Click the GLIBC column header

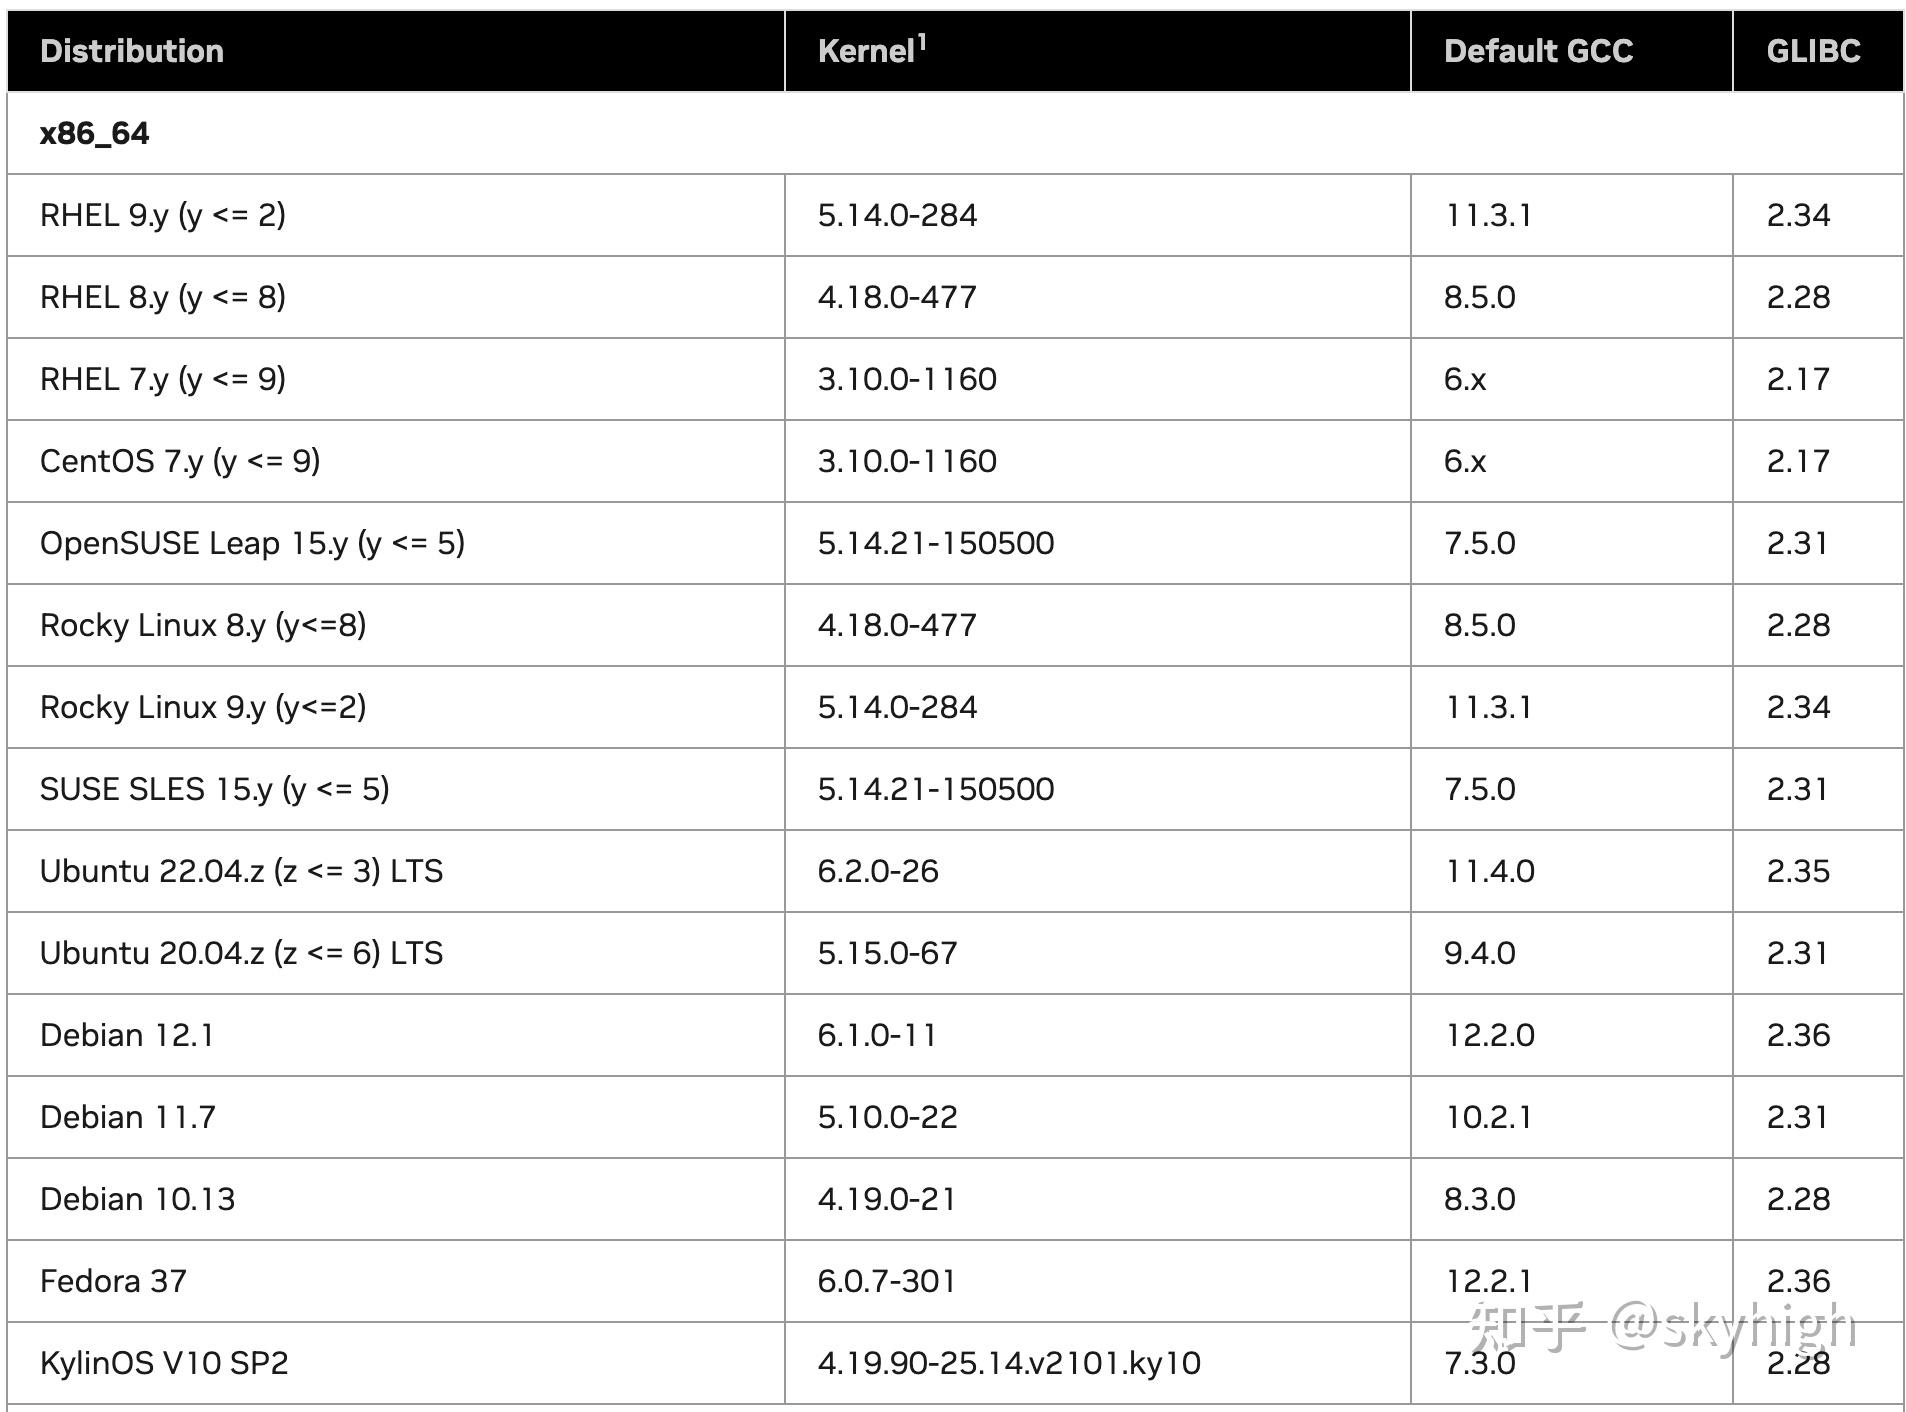(1813, 51)
